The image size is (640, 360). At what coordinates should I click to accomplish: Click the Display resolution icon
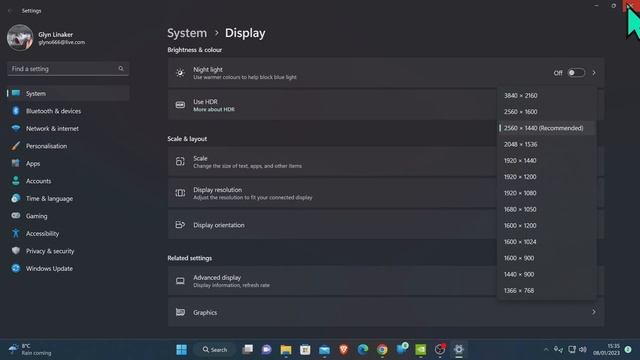click(x=180, y=193)
